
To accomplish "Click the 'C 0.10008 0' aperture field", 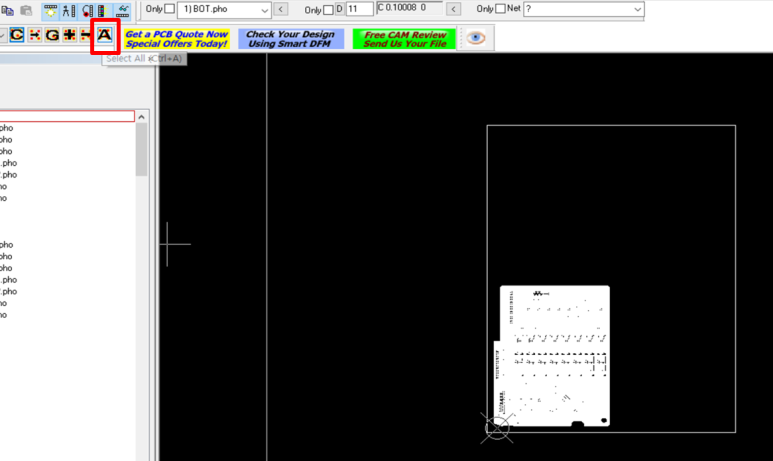I will (x=409, y=8).
